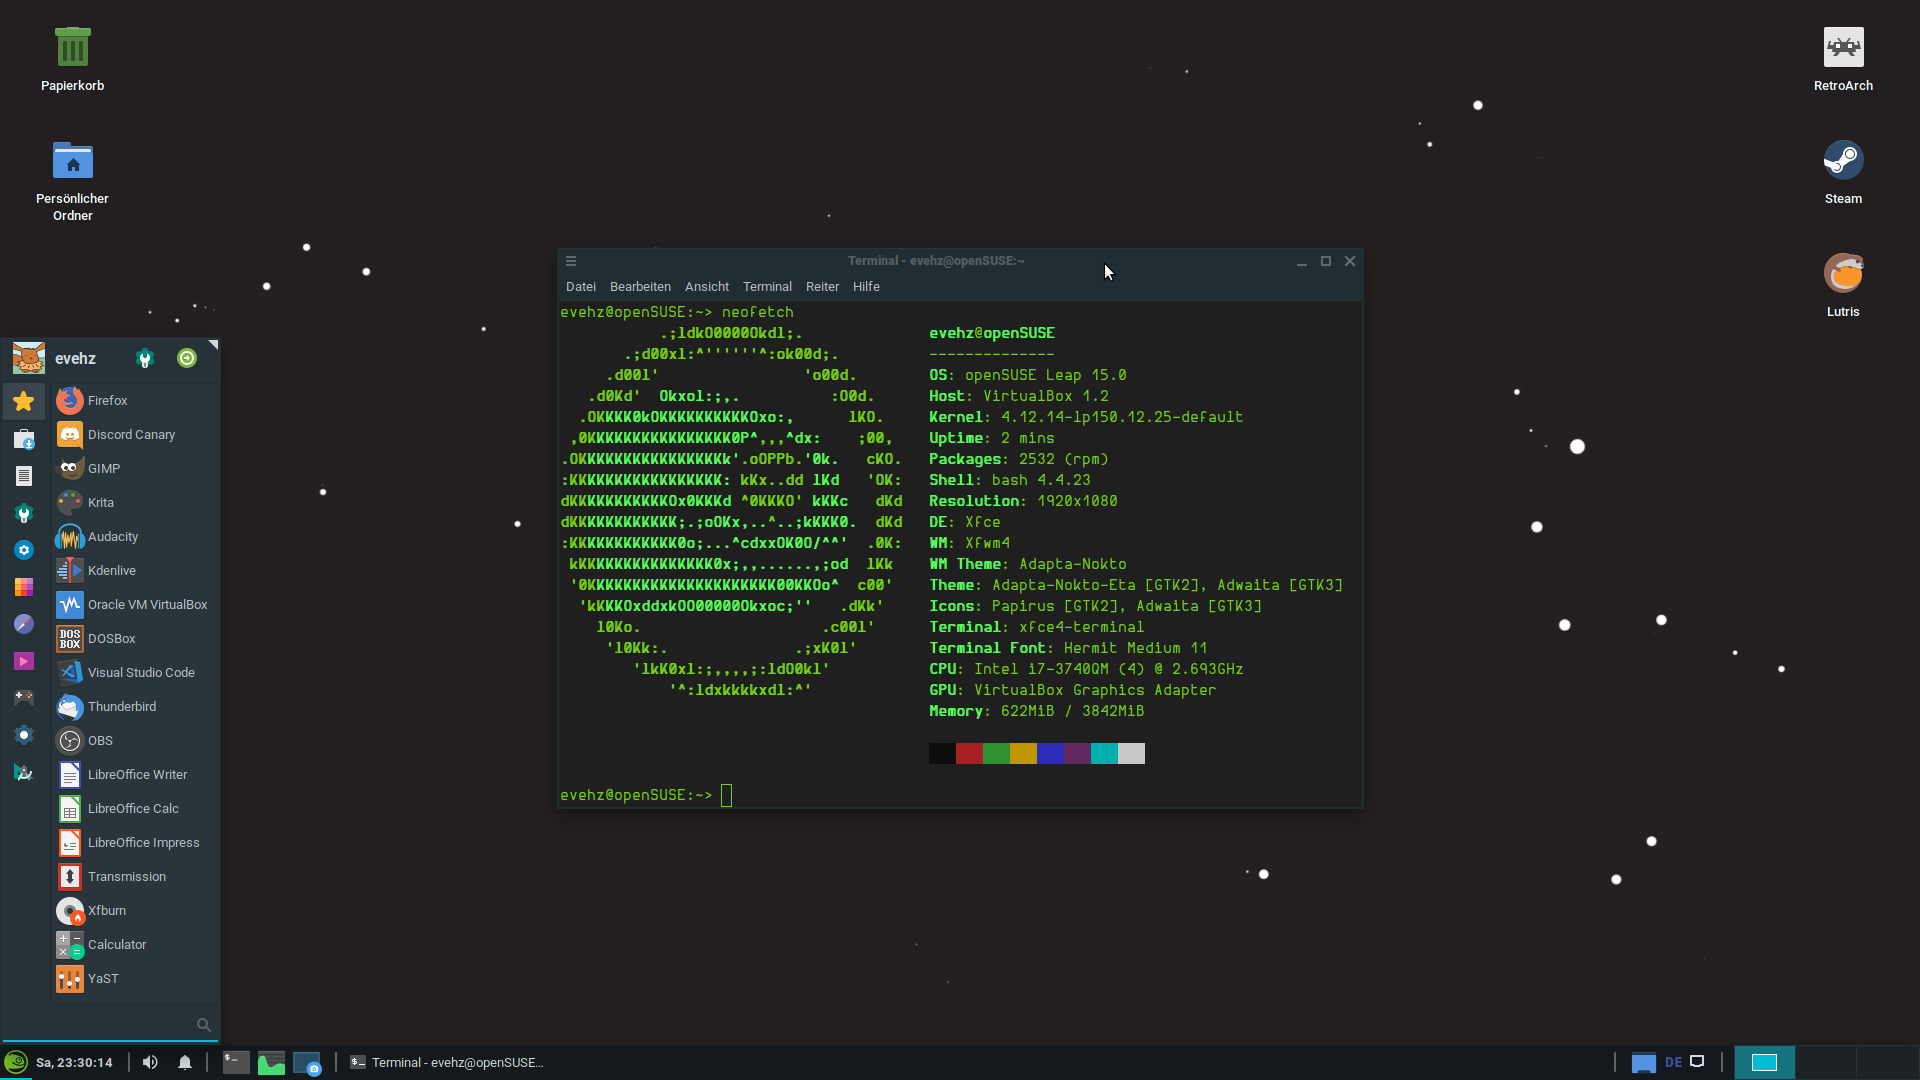Open the Reiter menu in terminal

(822, 287)
